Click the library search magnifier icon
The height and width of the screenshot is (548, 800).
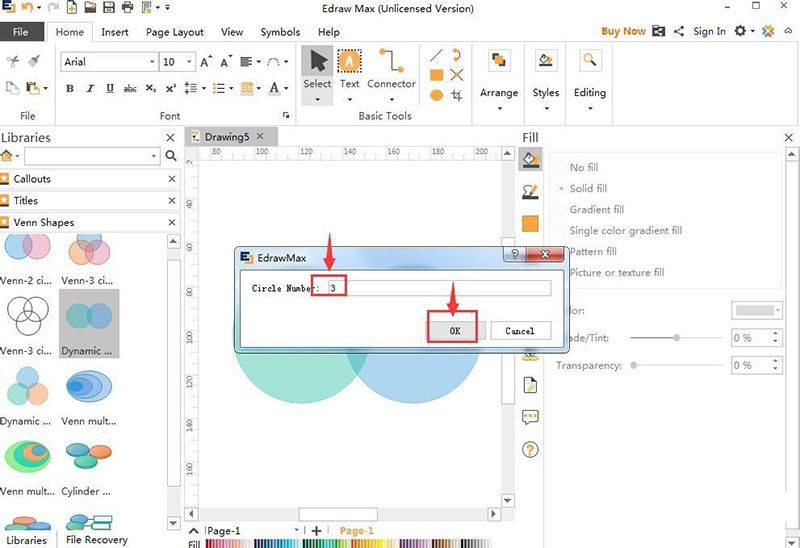(x=171, y=157)
